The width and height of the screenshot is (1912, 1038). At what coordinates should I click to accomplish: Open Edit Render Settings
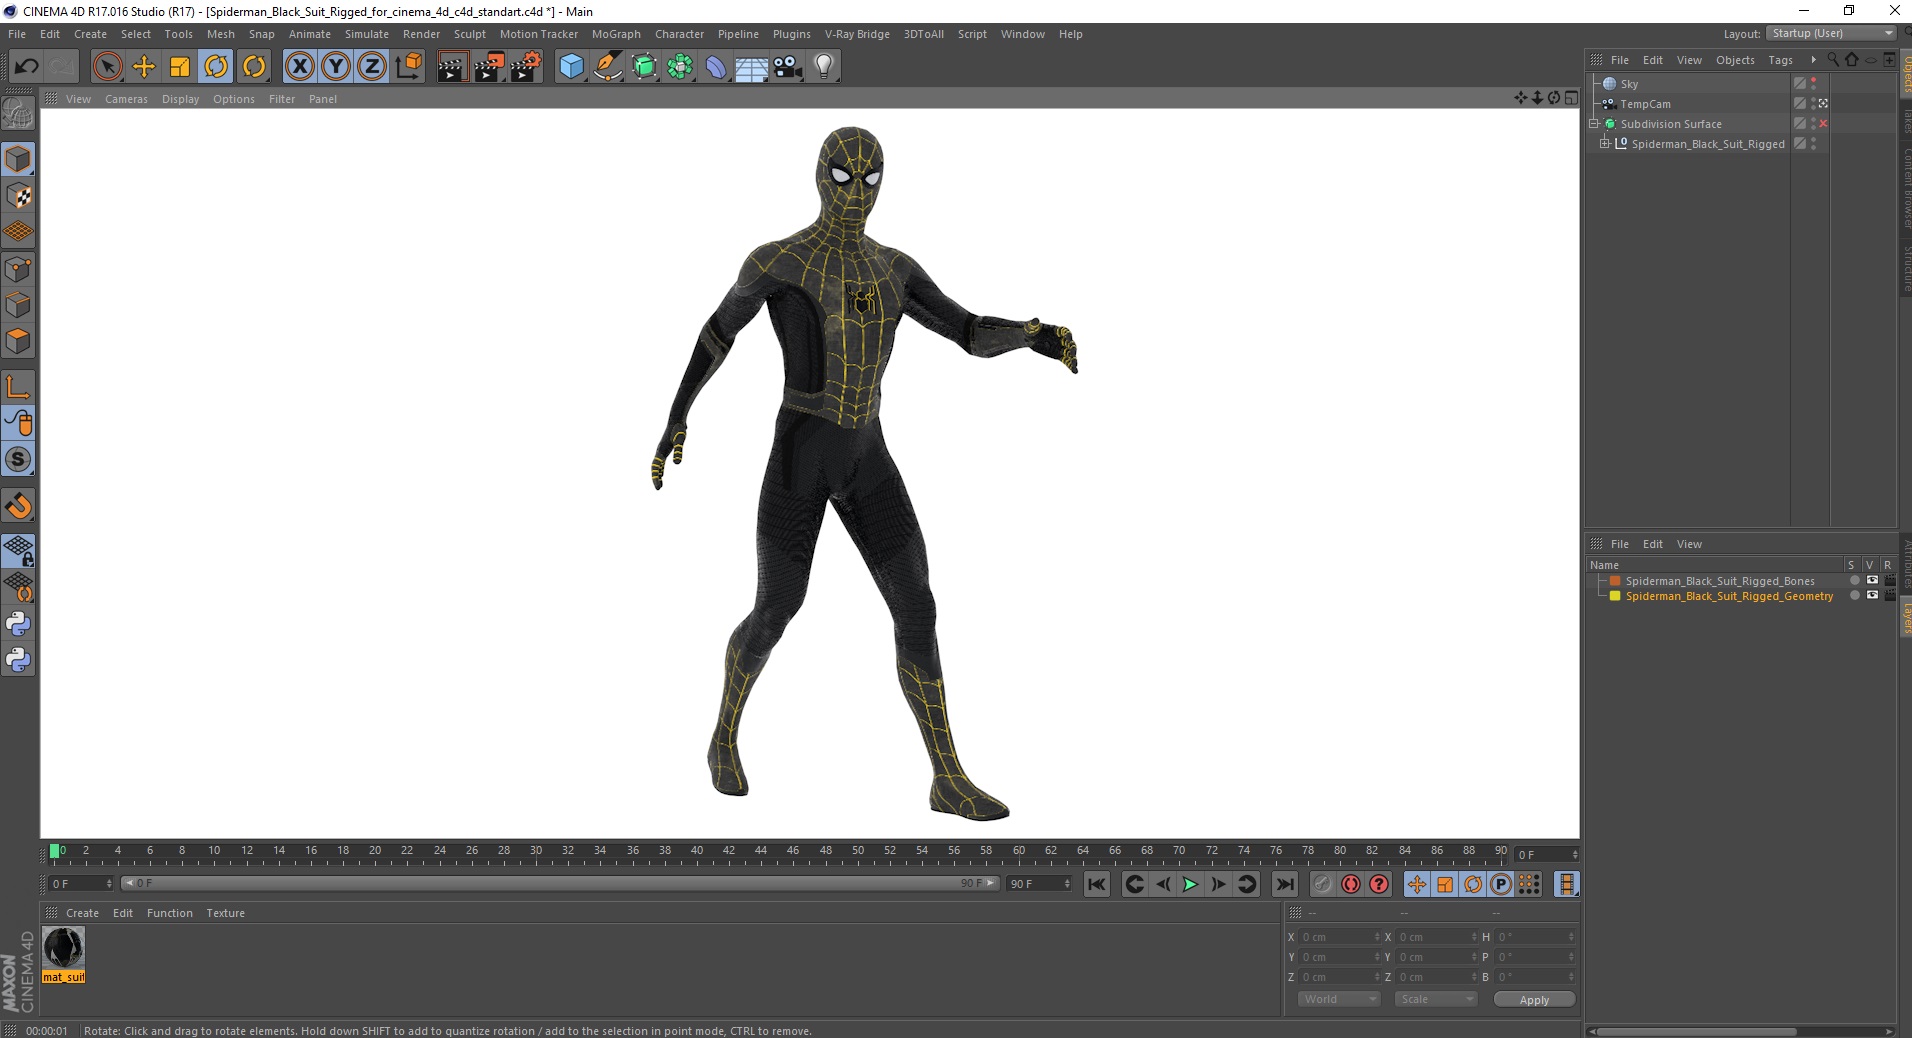click(x=526, y=67)
